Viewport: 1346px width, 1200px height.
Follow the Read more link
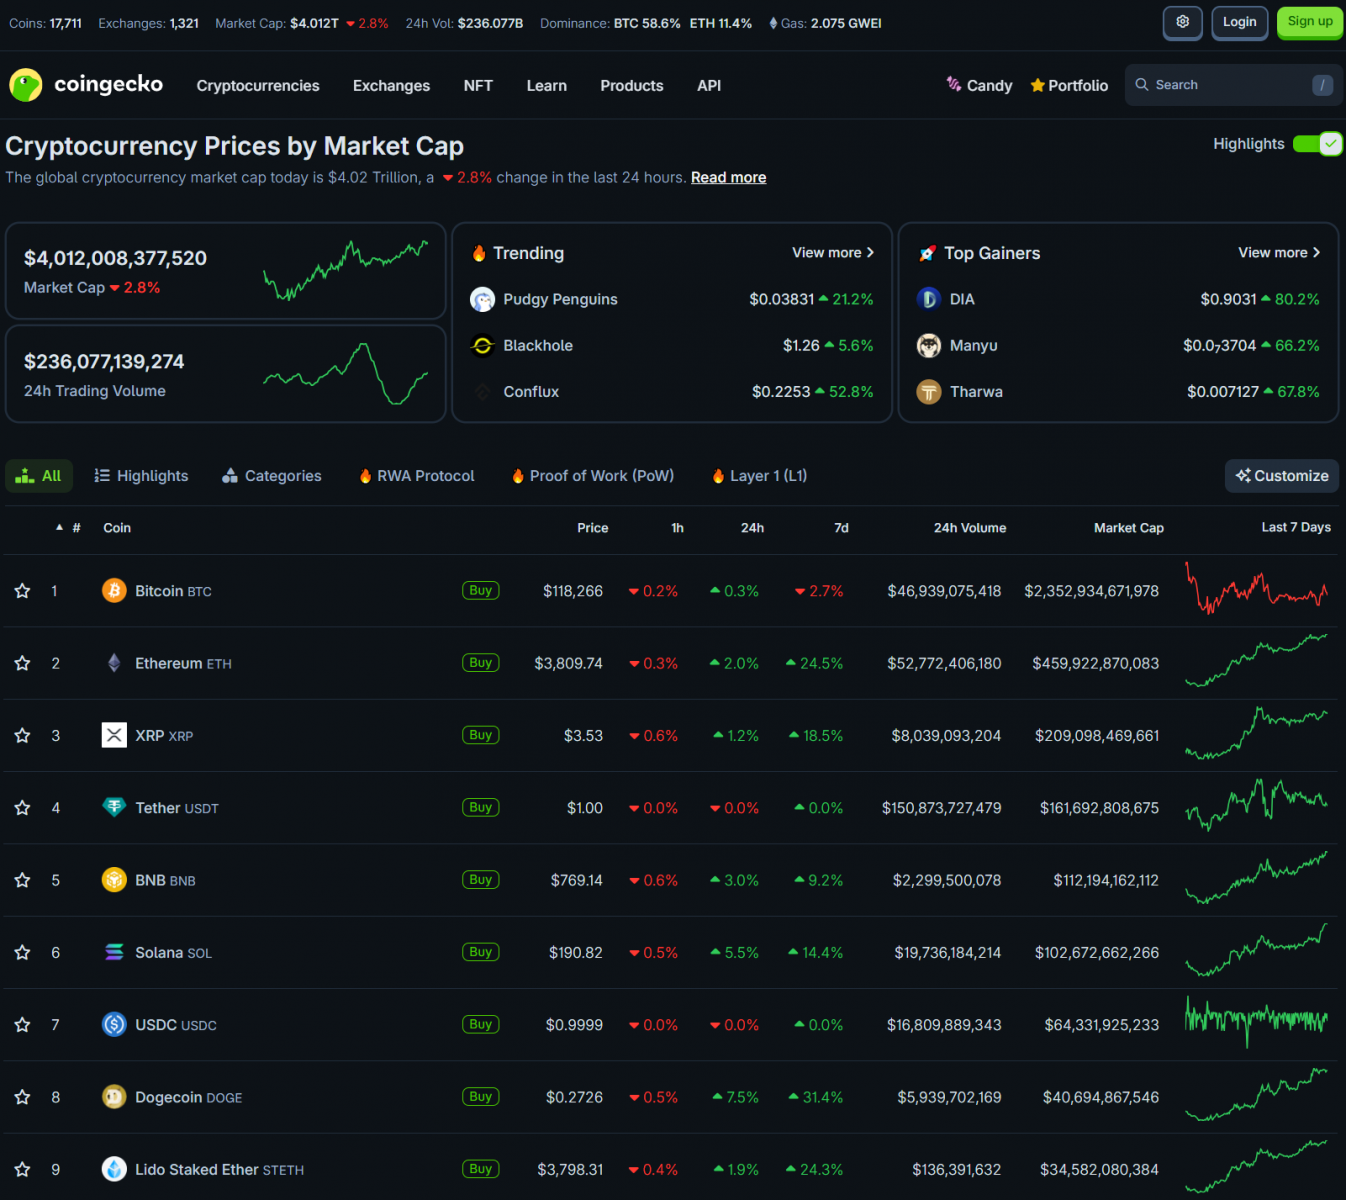point(728,178)
